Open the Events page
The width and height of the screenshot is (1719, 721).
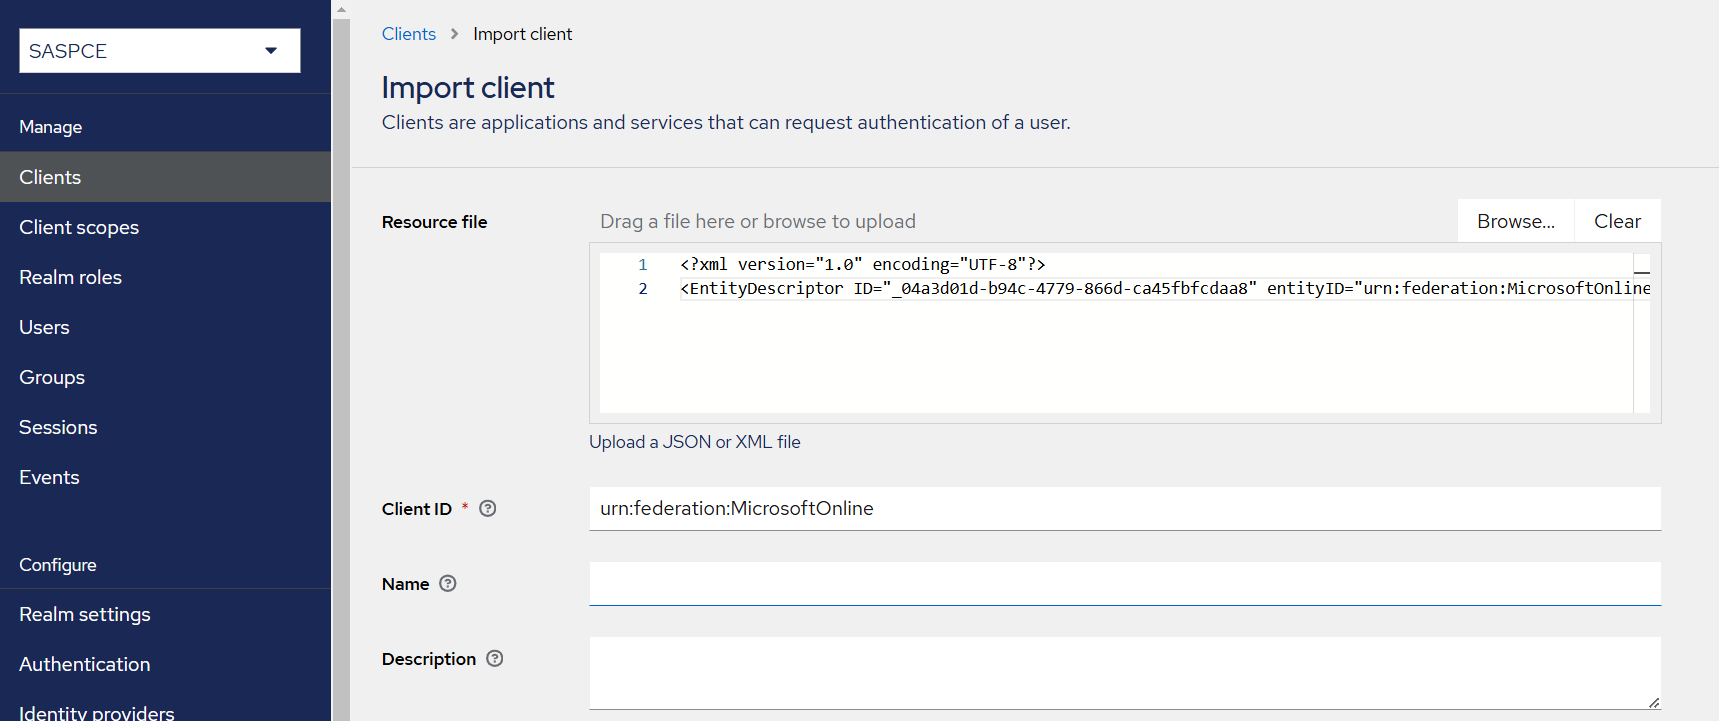(49, 477)
